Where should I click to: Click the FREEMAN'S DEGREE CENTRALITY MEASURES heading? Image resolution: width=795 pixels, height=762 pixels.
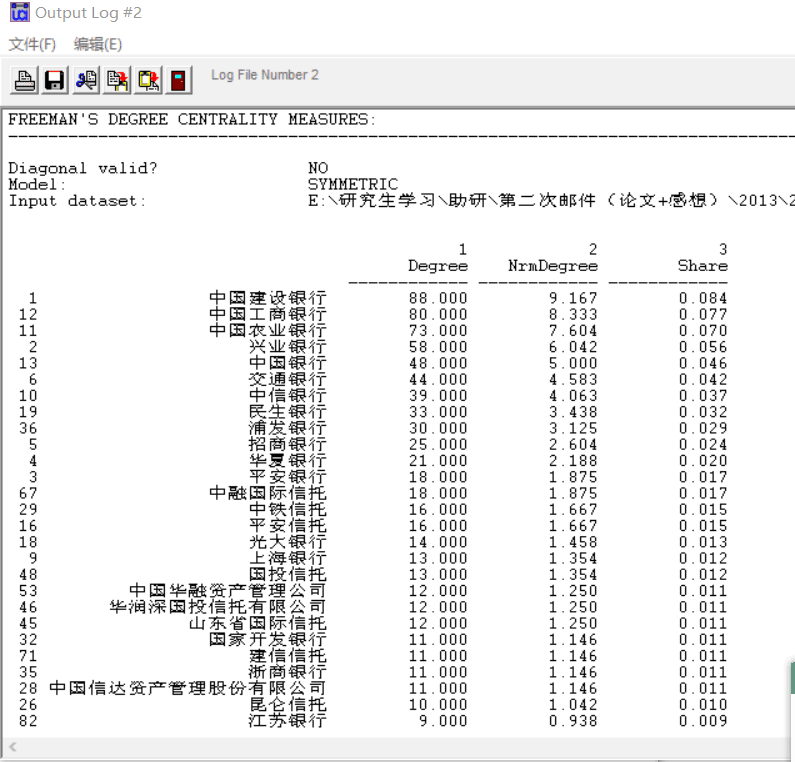point(192,120)
